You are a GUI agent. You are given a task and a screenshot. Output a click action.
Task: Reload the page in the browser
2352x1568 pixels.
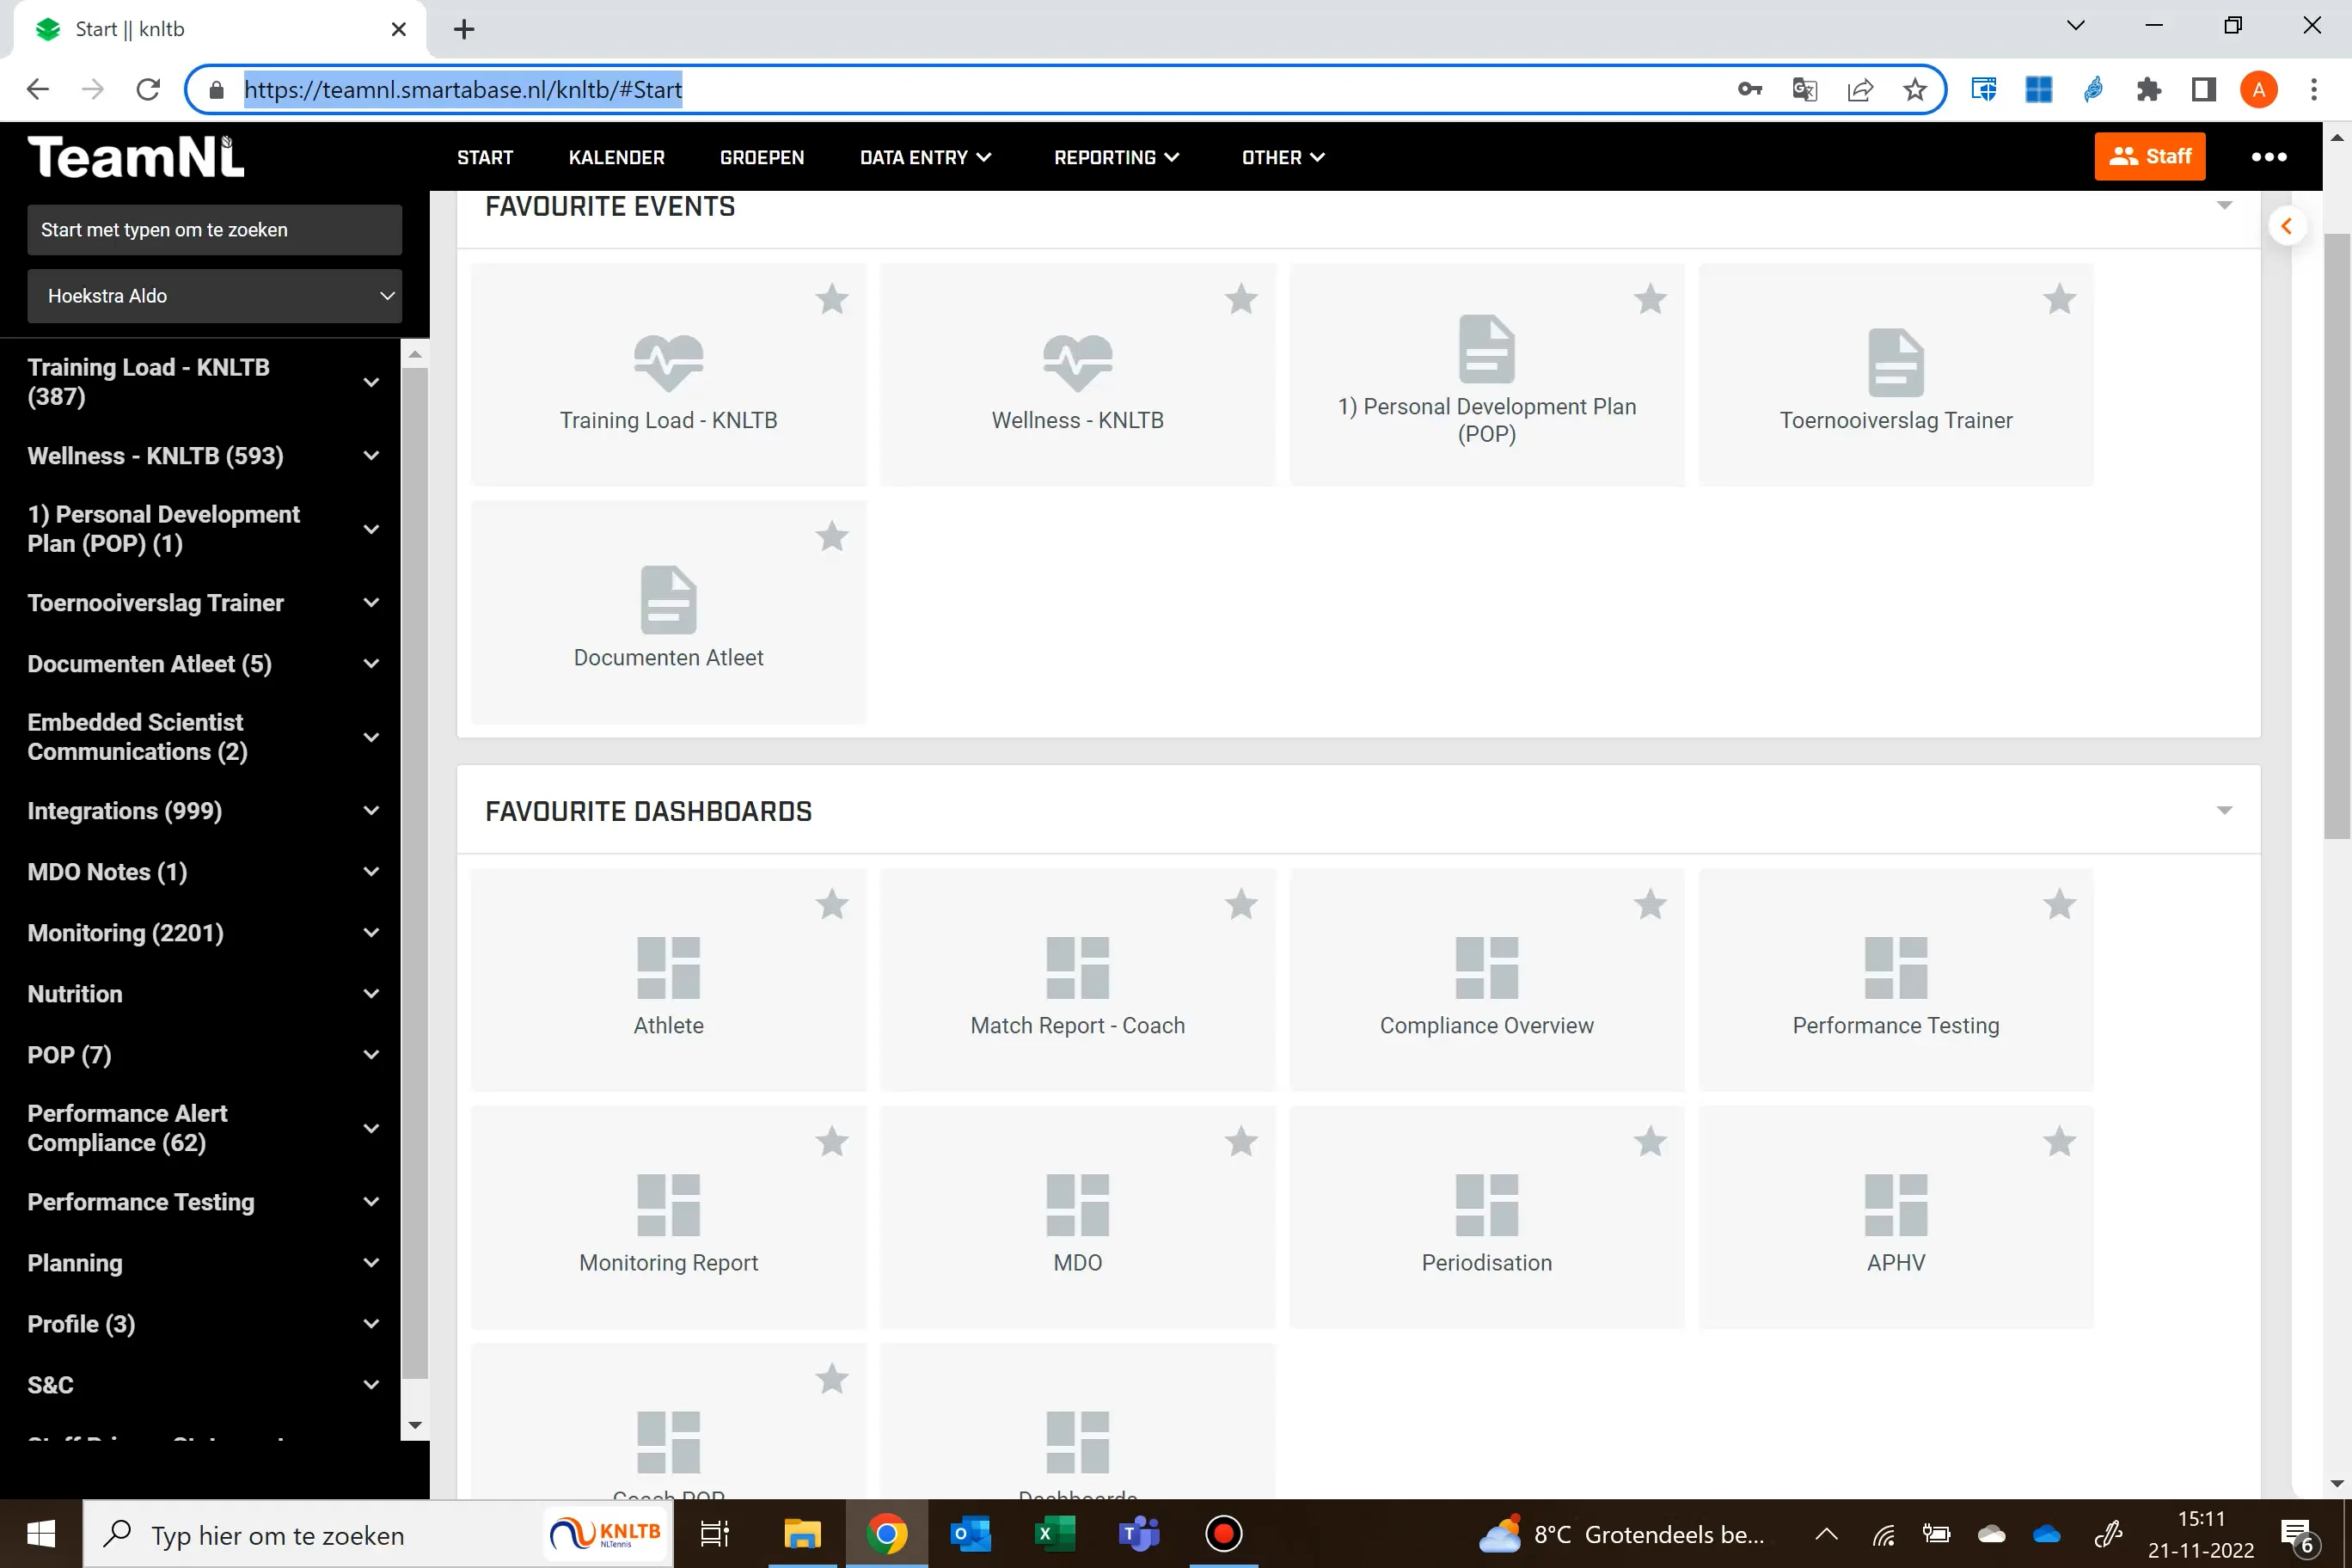coord(148,89)
